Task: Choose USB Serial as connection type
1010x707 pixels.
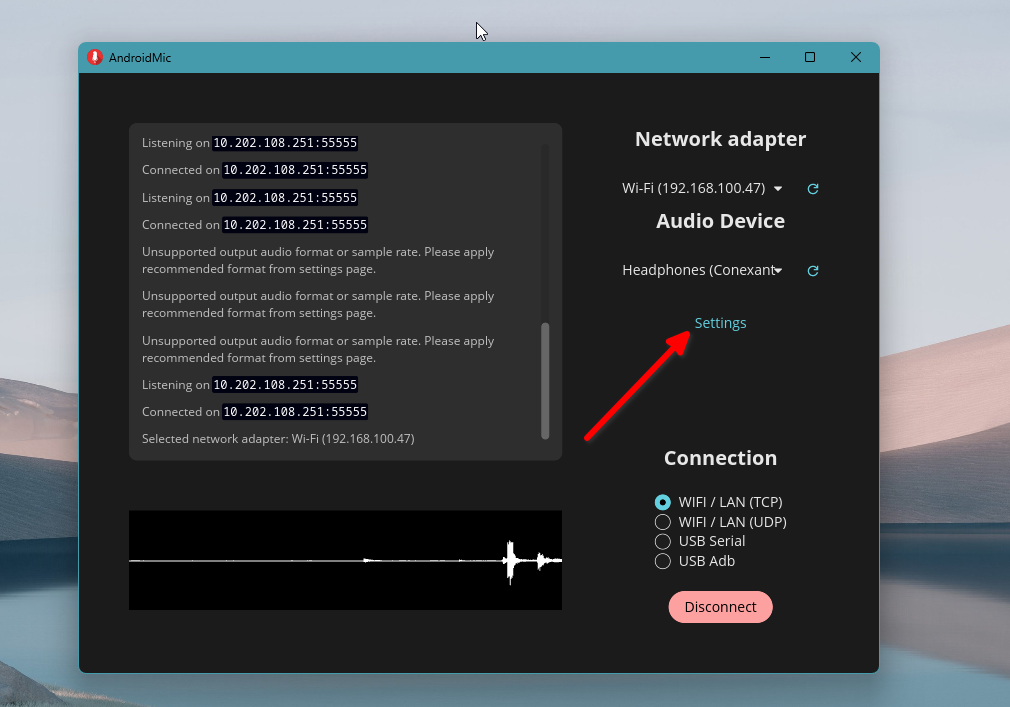Action: coord(663,541)
